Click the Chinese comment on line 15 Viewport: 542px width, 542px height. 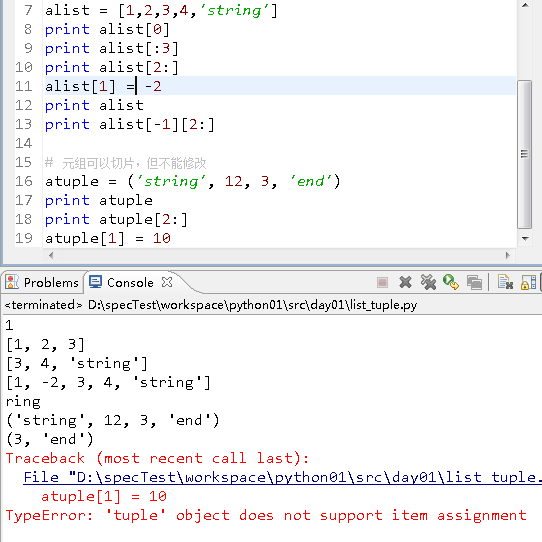pos(125,163)
